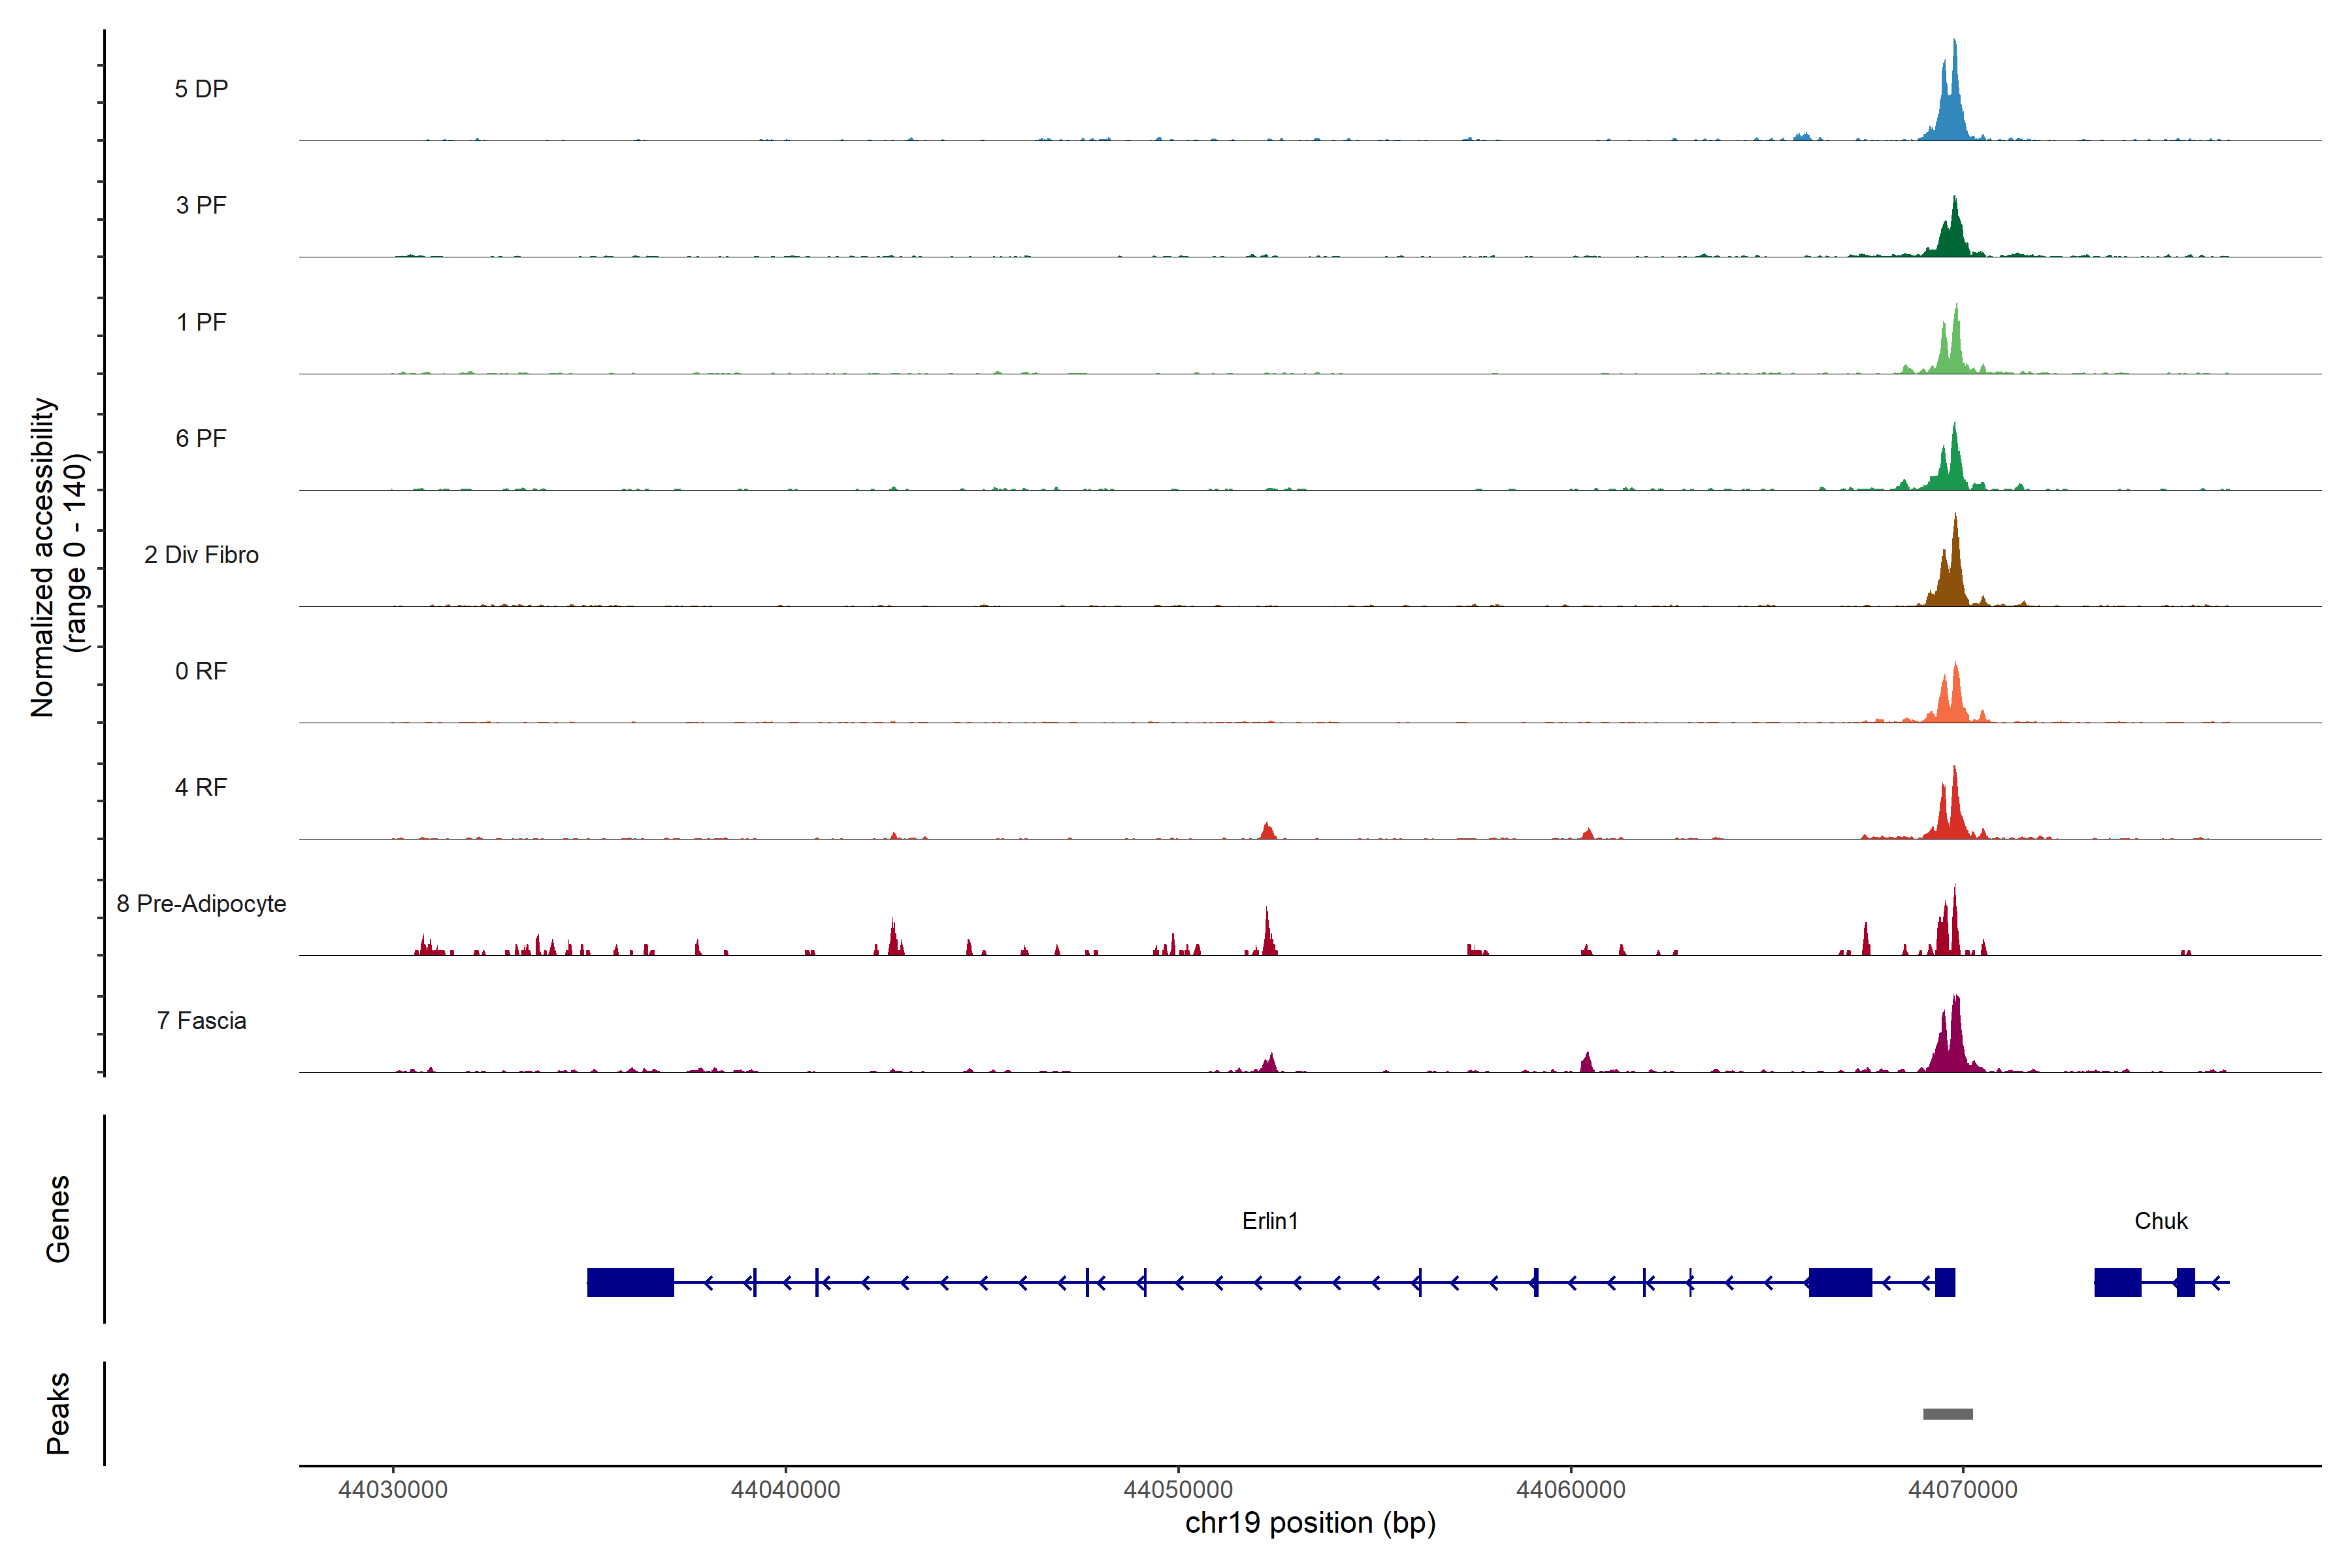Click the 3 PF track label
This screenshot has width=2352, height=1568.
click(201, 205)
